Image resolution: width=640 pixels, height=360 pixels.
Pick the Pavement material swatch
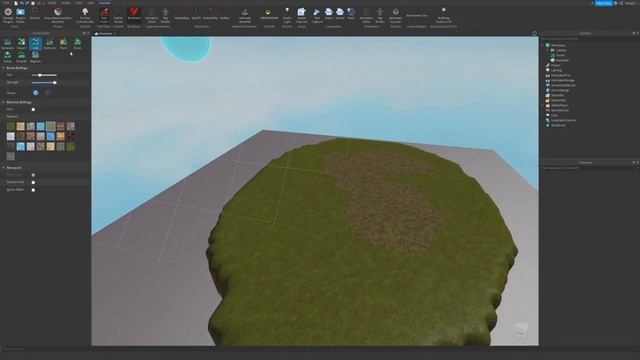coord(11,156)
